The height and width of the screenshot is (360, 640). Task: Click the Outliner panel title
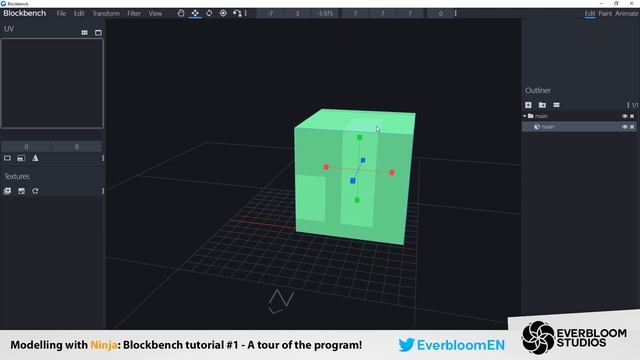tap(538, 90)
